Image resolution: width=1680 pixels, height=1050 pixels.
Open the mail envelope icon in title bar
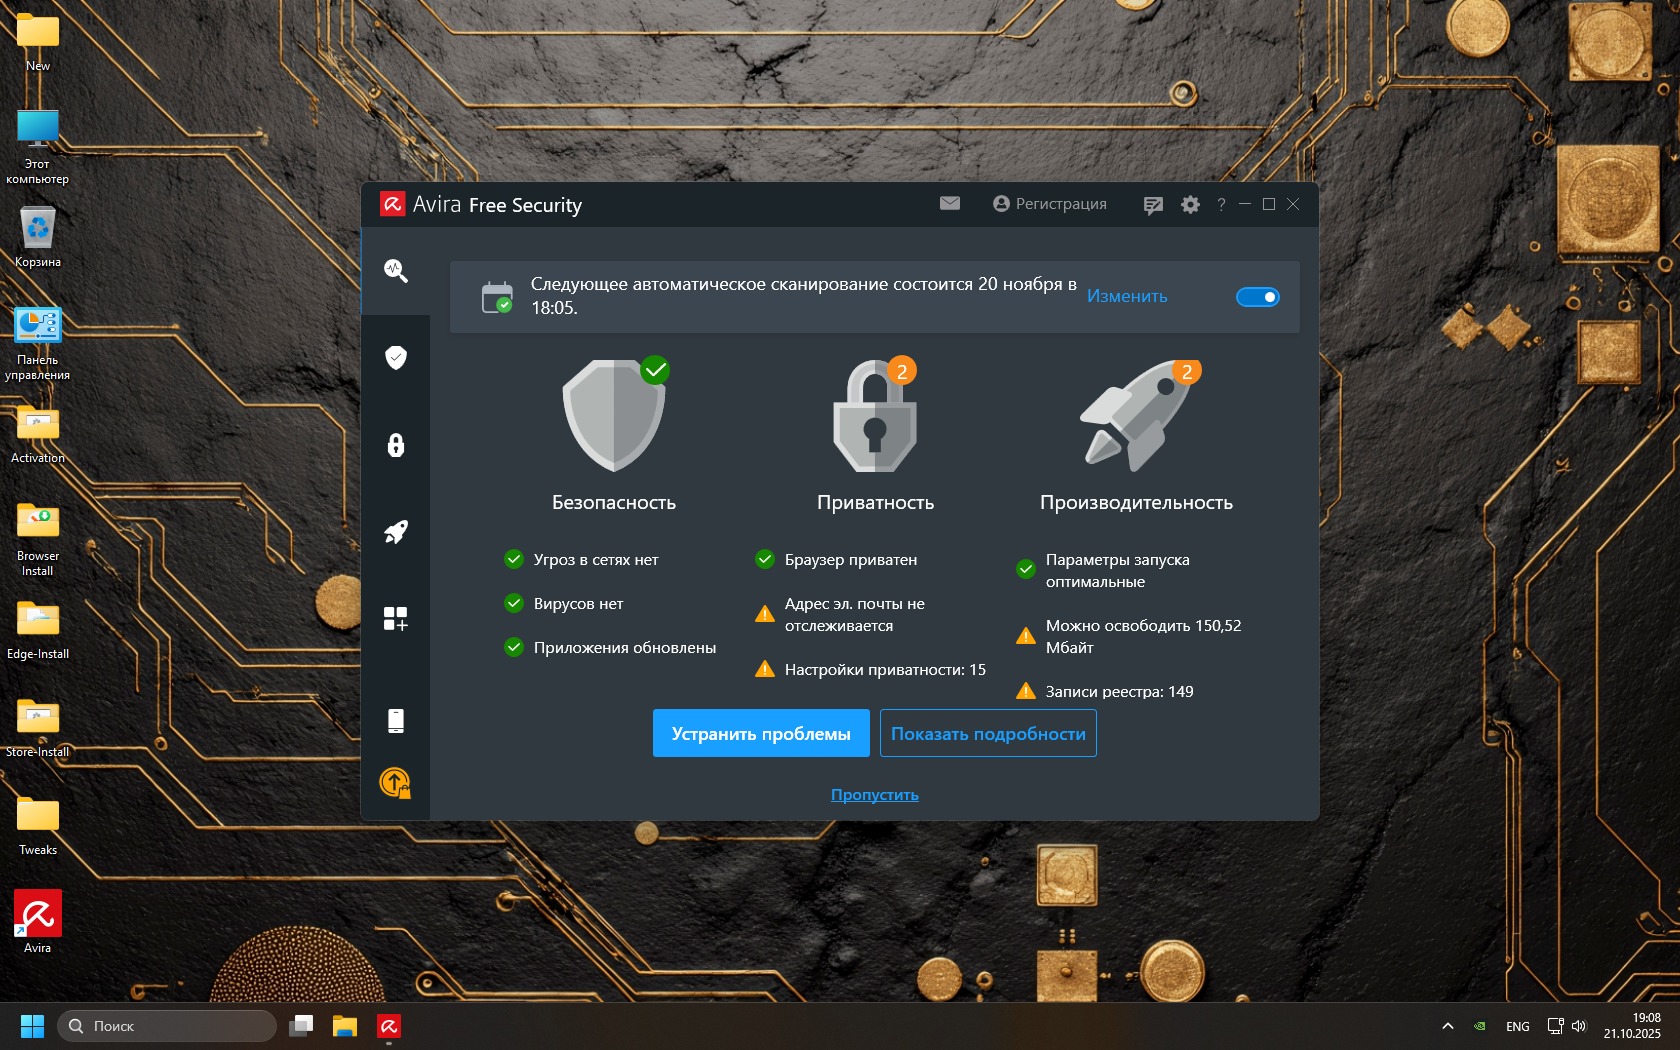tap(950, 203)
